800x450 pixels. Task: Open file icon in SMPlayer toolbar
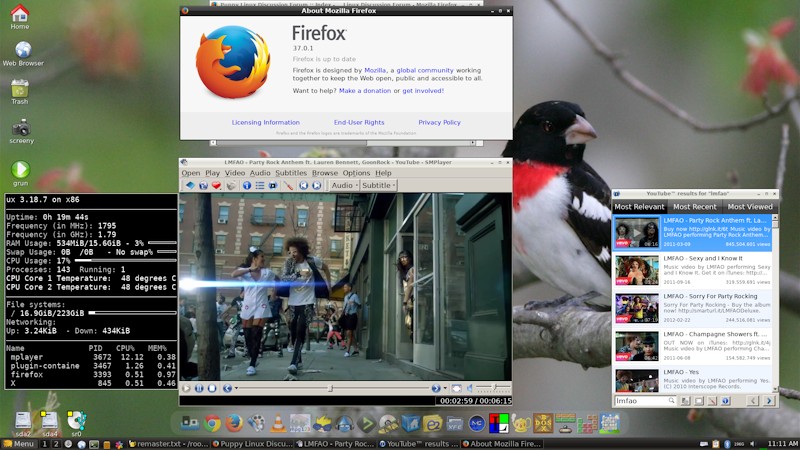tap(190, 186)
